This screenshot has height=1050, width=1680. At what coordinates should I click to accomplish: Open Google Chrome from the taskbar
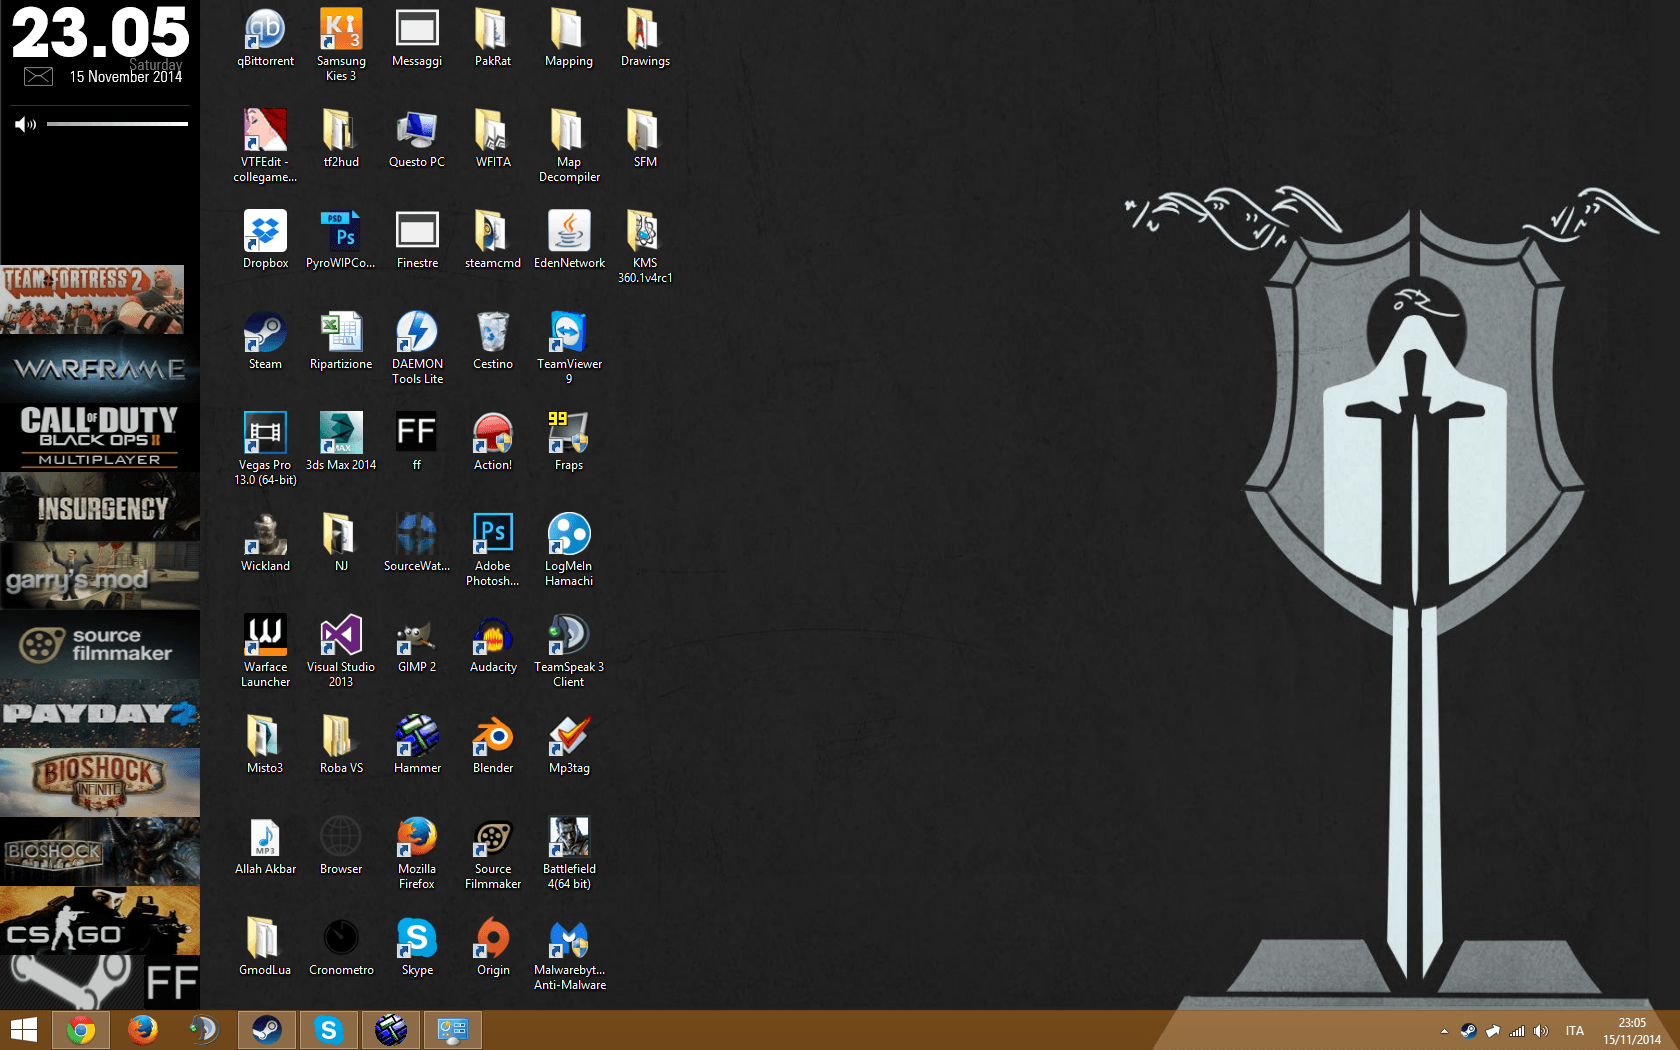click(81, 1030)
